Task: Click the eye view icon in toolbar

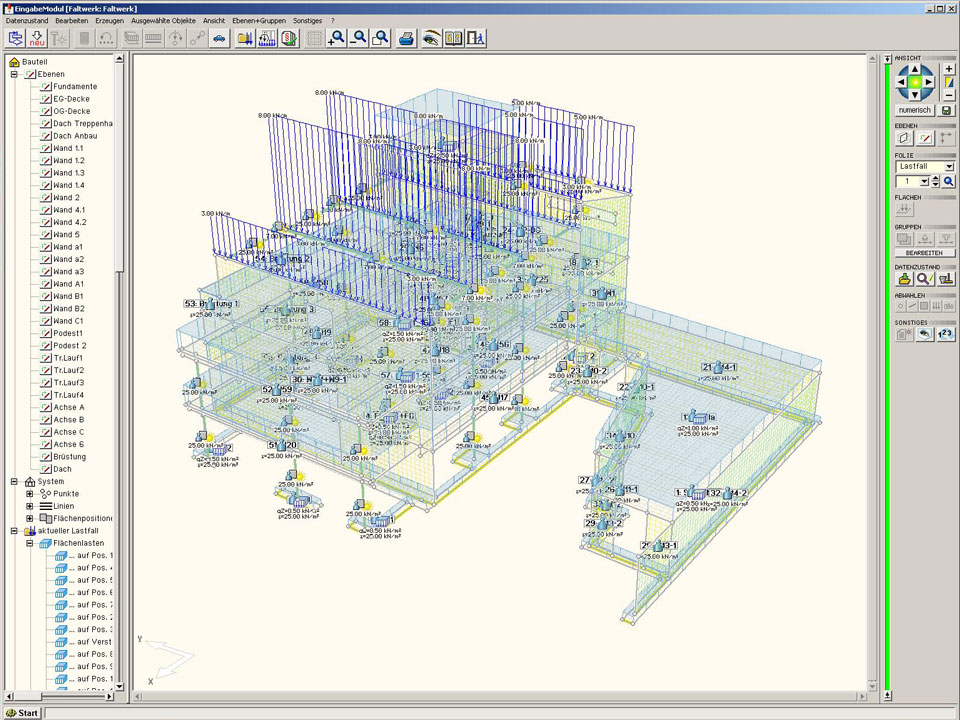Action: (431, 39)
